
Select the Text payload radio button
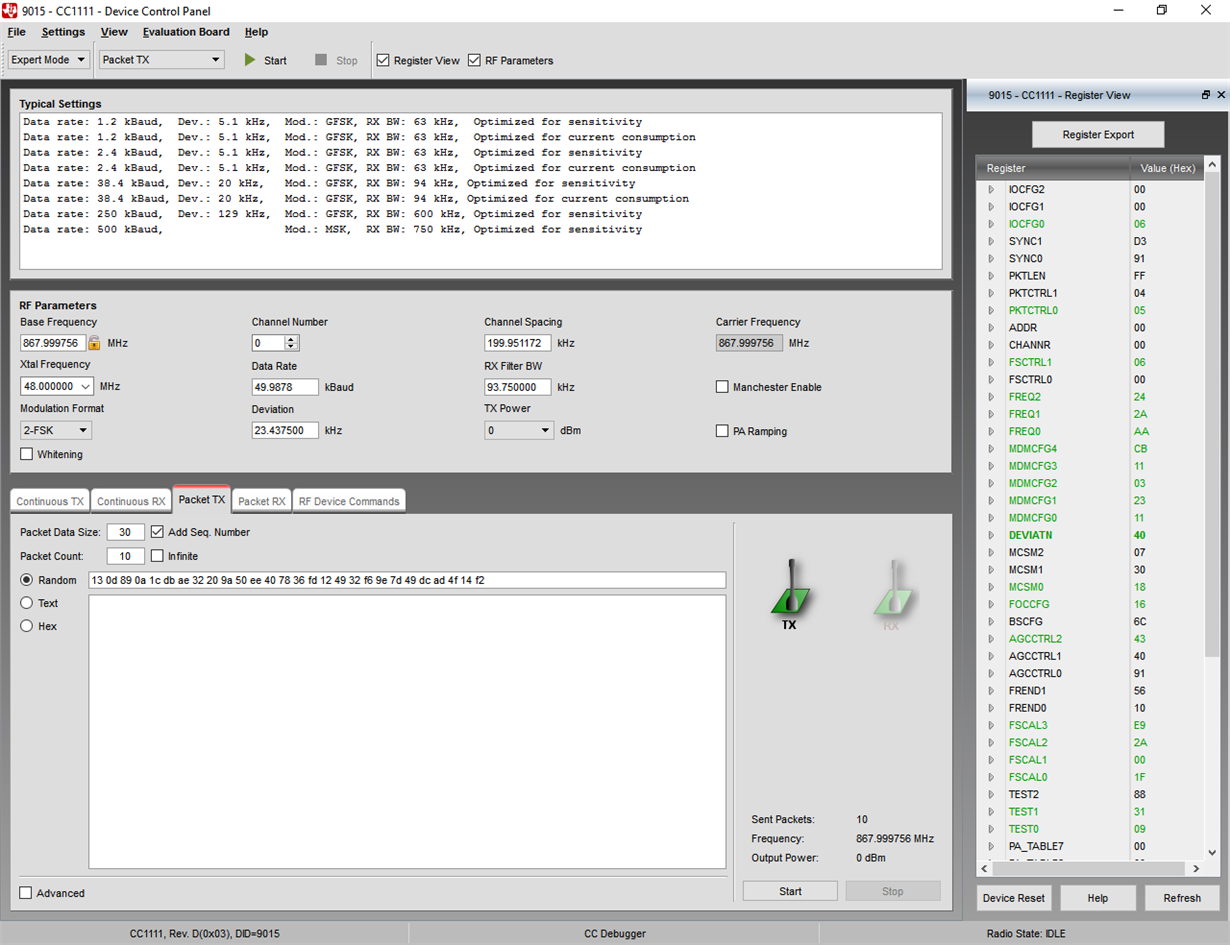27,603
